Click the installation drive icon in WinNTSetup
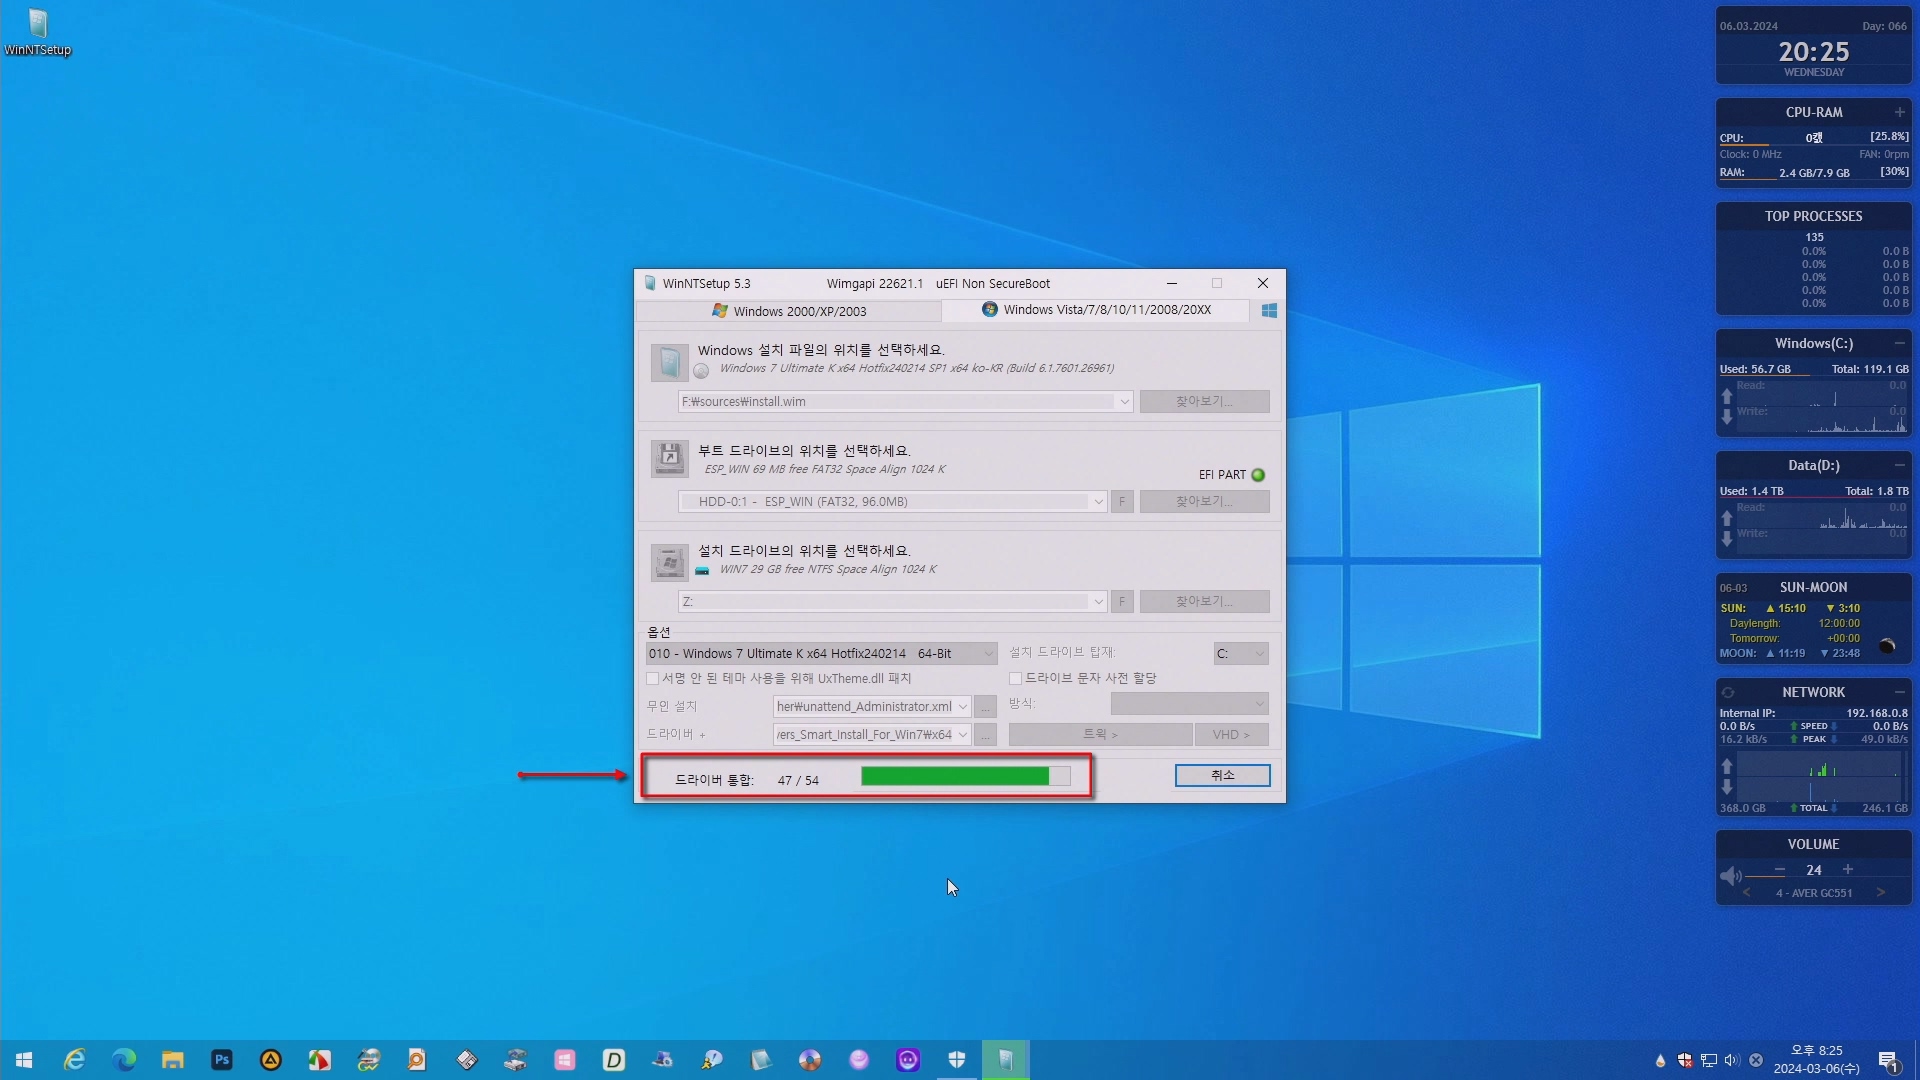The width and height of the screenshot is (1920, 1080). pyautogui.click(x=669, y=562)
